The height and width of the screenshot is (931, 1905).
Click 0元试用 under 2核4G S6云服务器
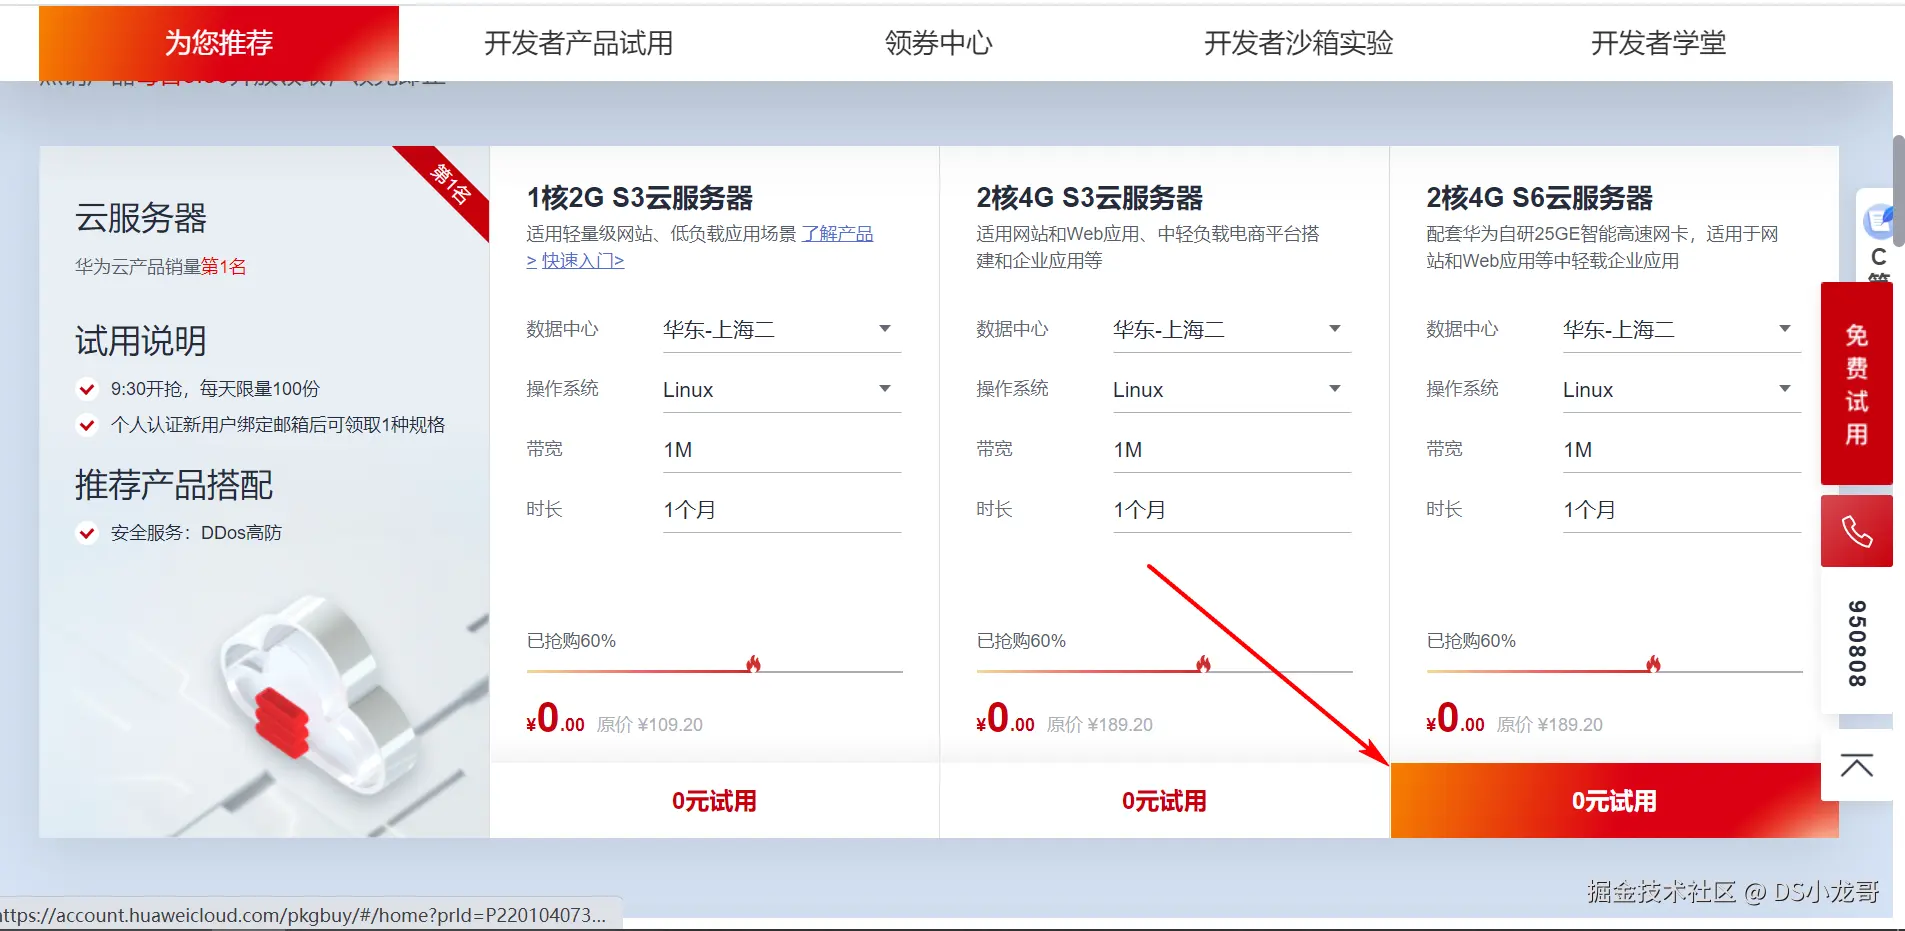point(1614,801)
